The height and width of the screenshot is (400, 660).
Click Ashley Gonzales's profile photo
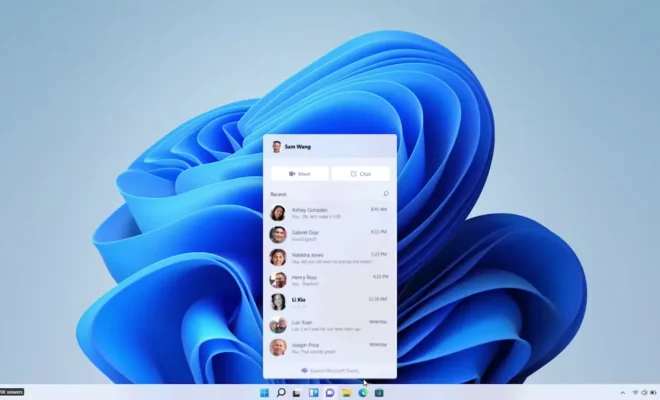(278, 213)
